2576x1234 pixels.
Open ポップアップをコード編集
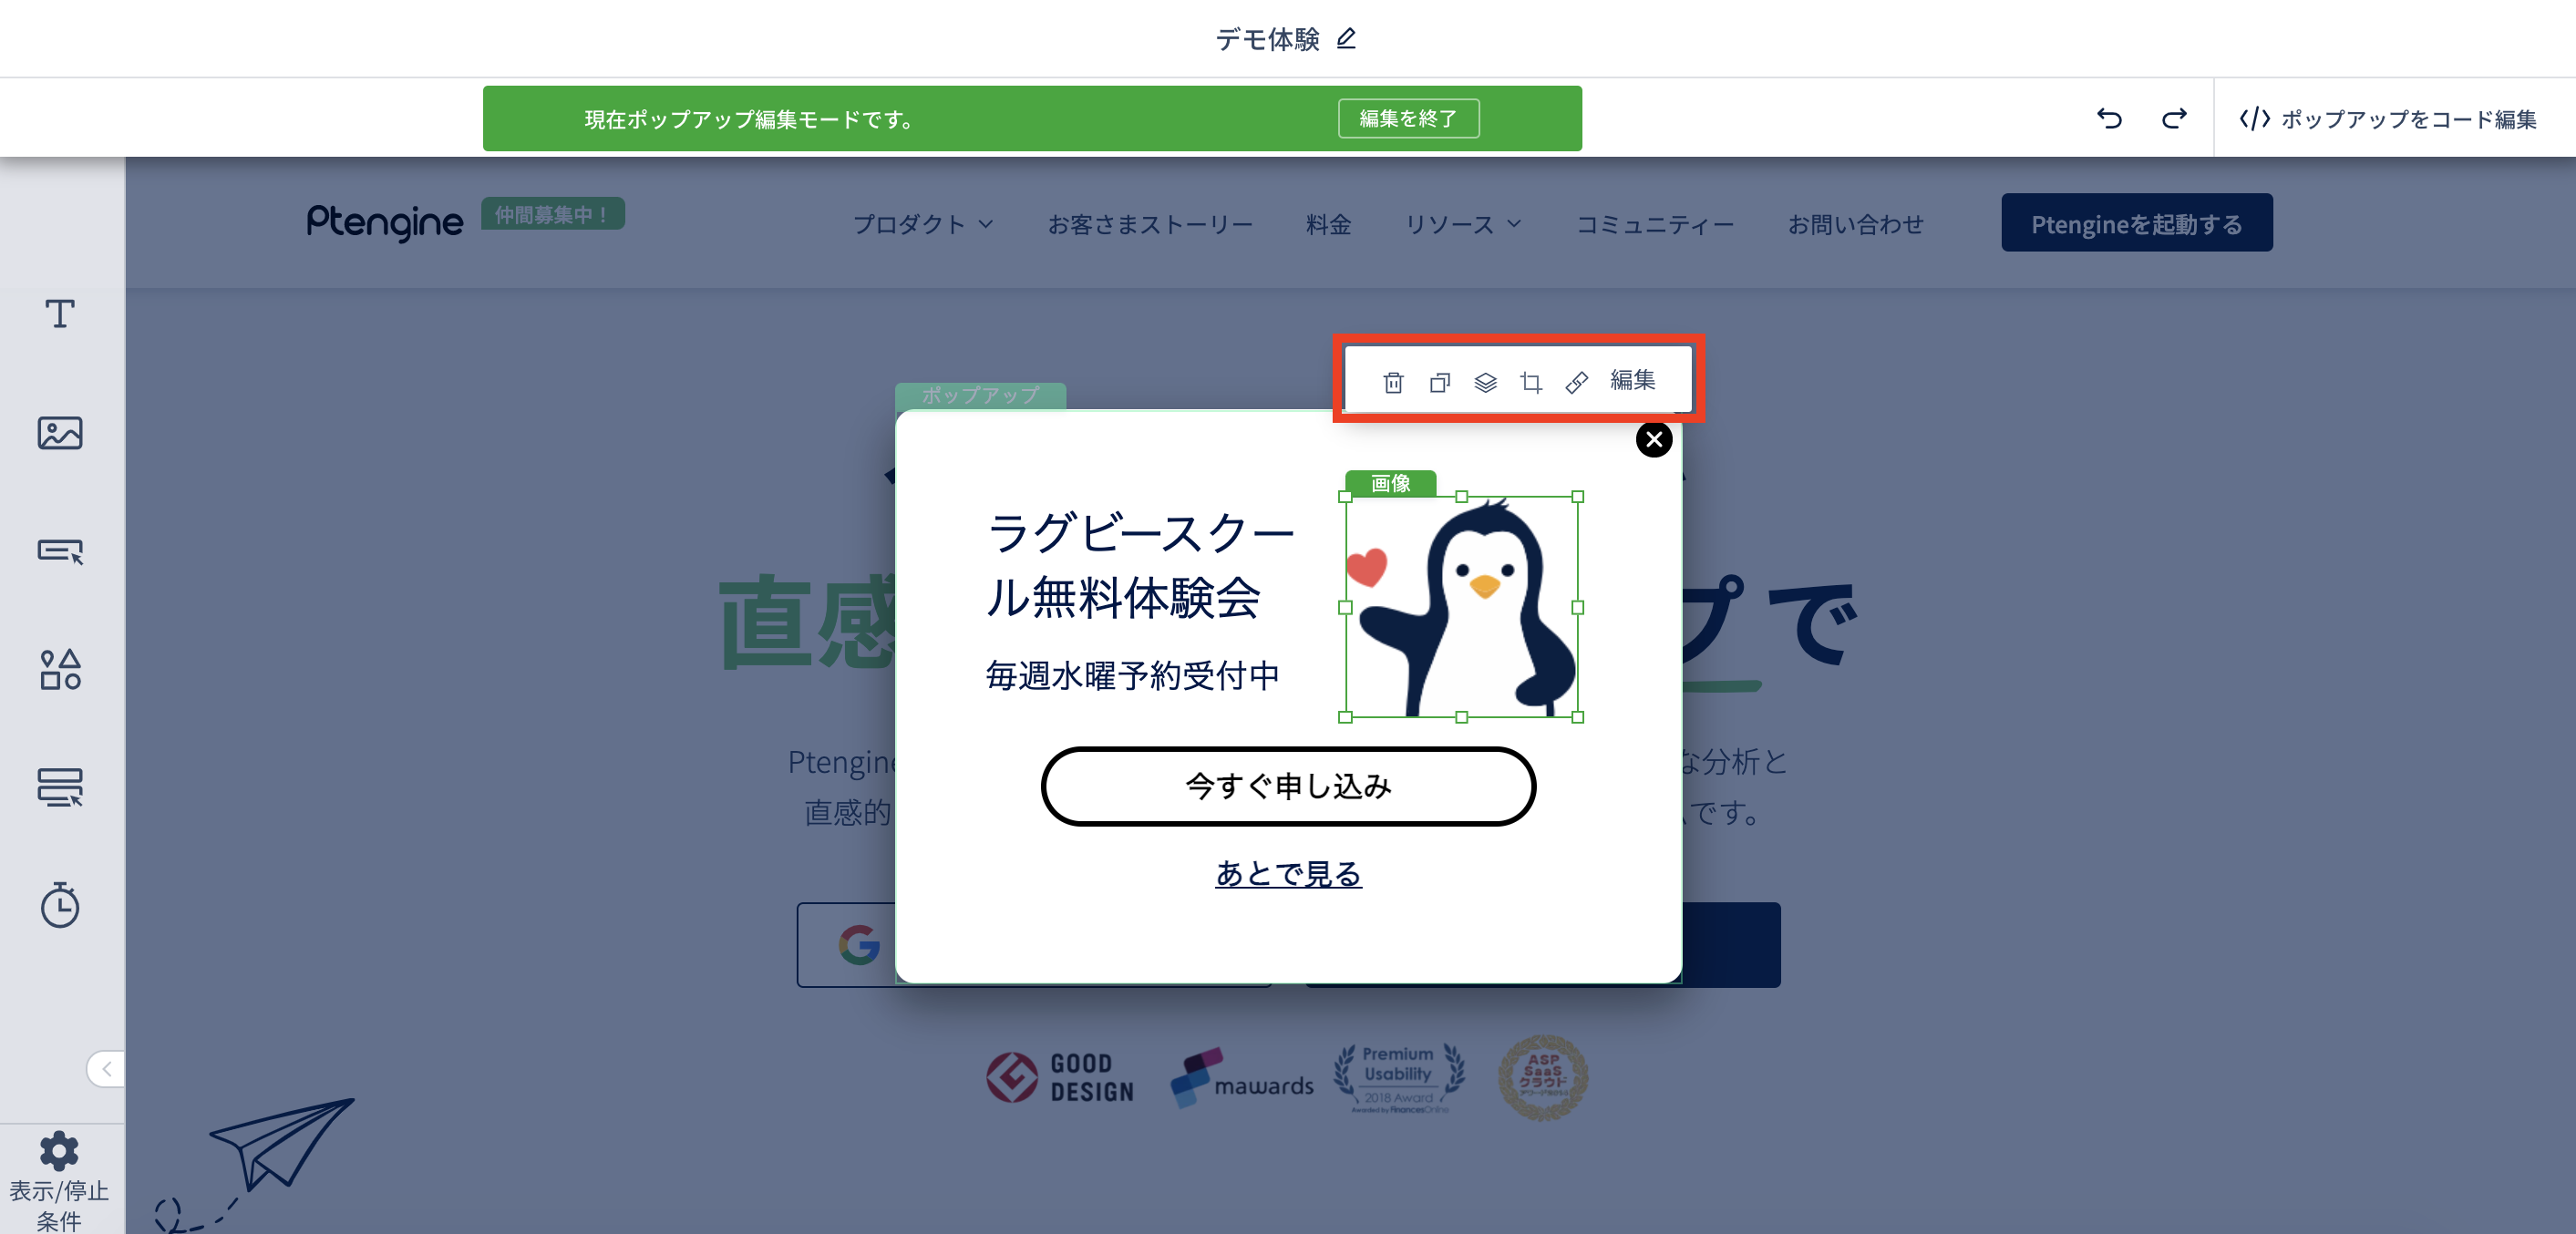pyautogui.click(x=2388, y=119)
